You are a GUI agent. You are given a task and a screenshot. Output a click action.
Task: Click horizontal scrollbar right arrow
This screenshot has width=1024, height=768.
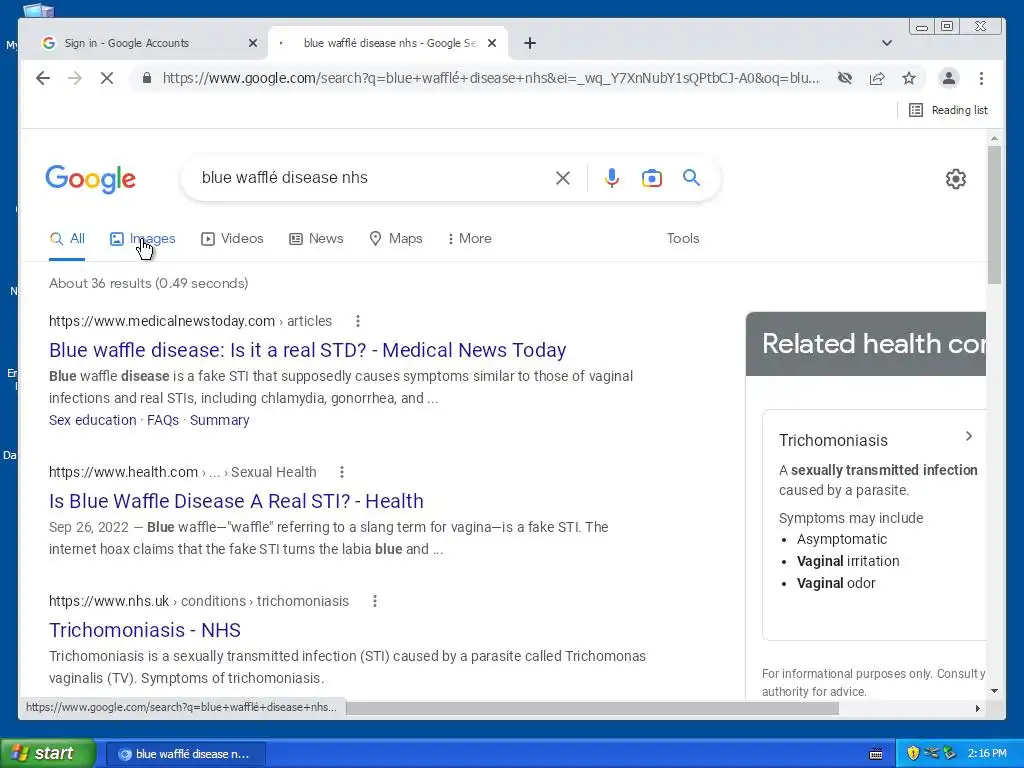[978, 709]
